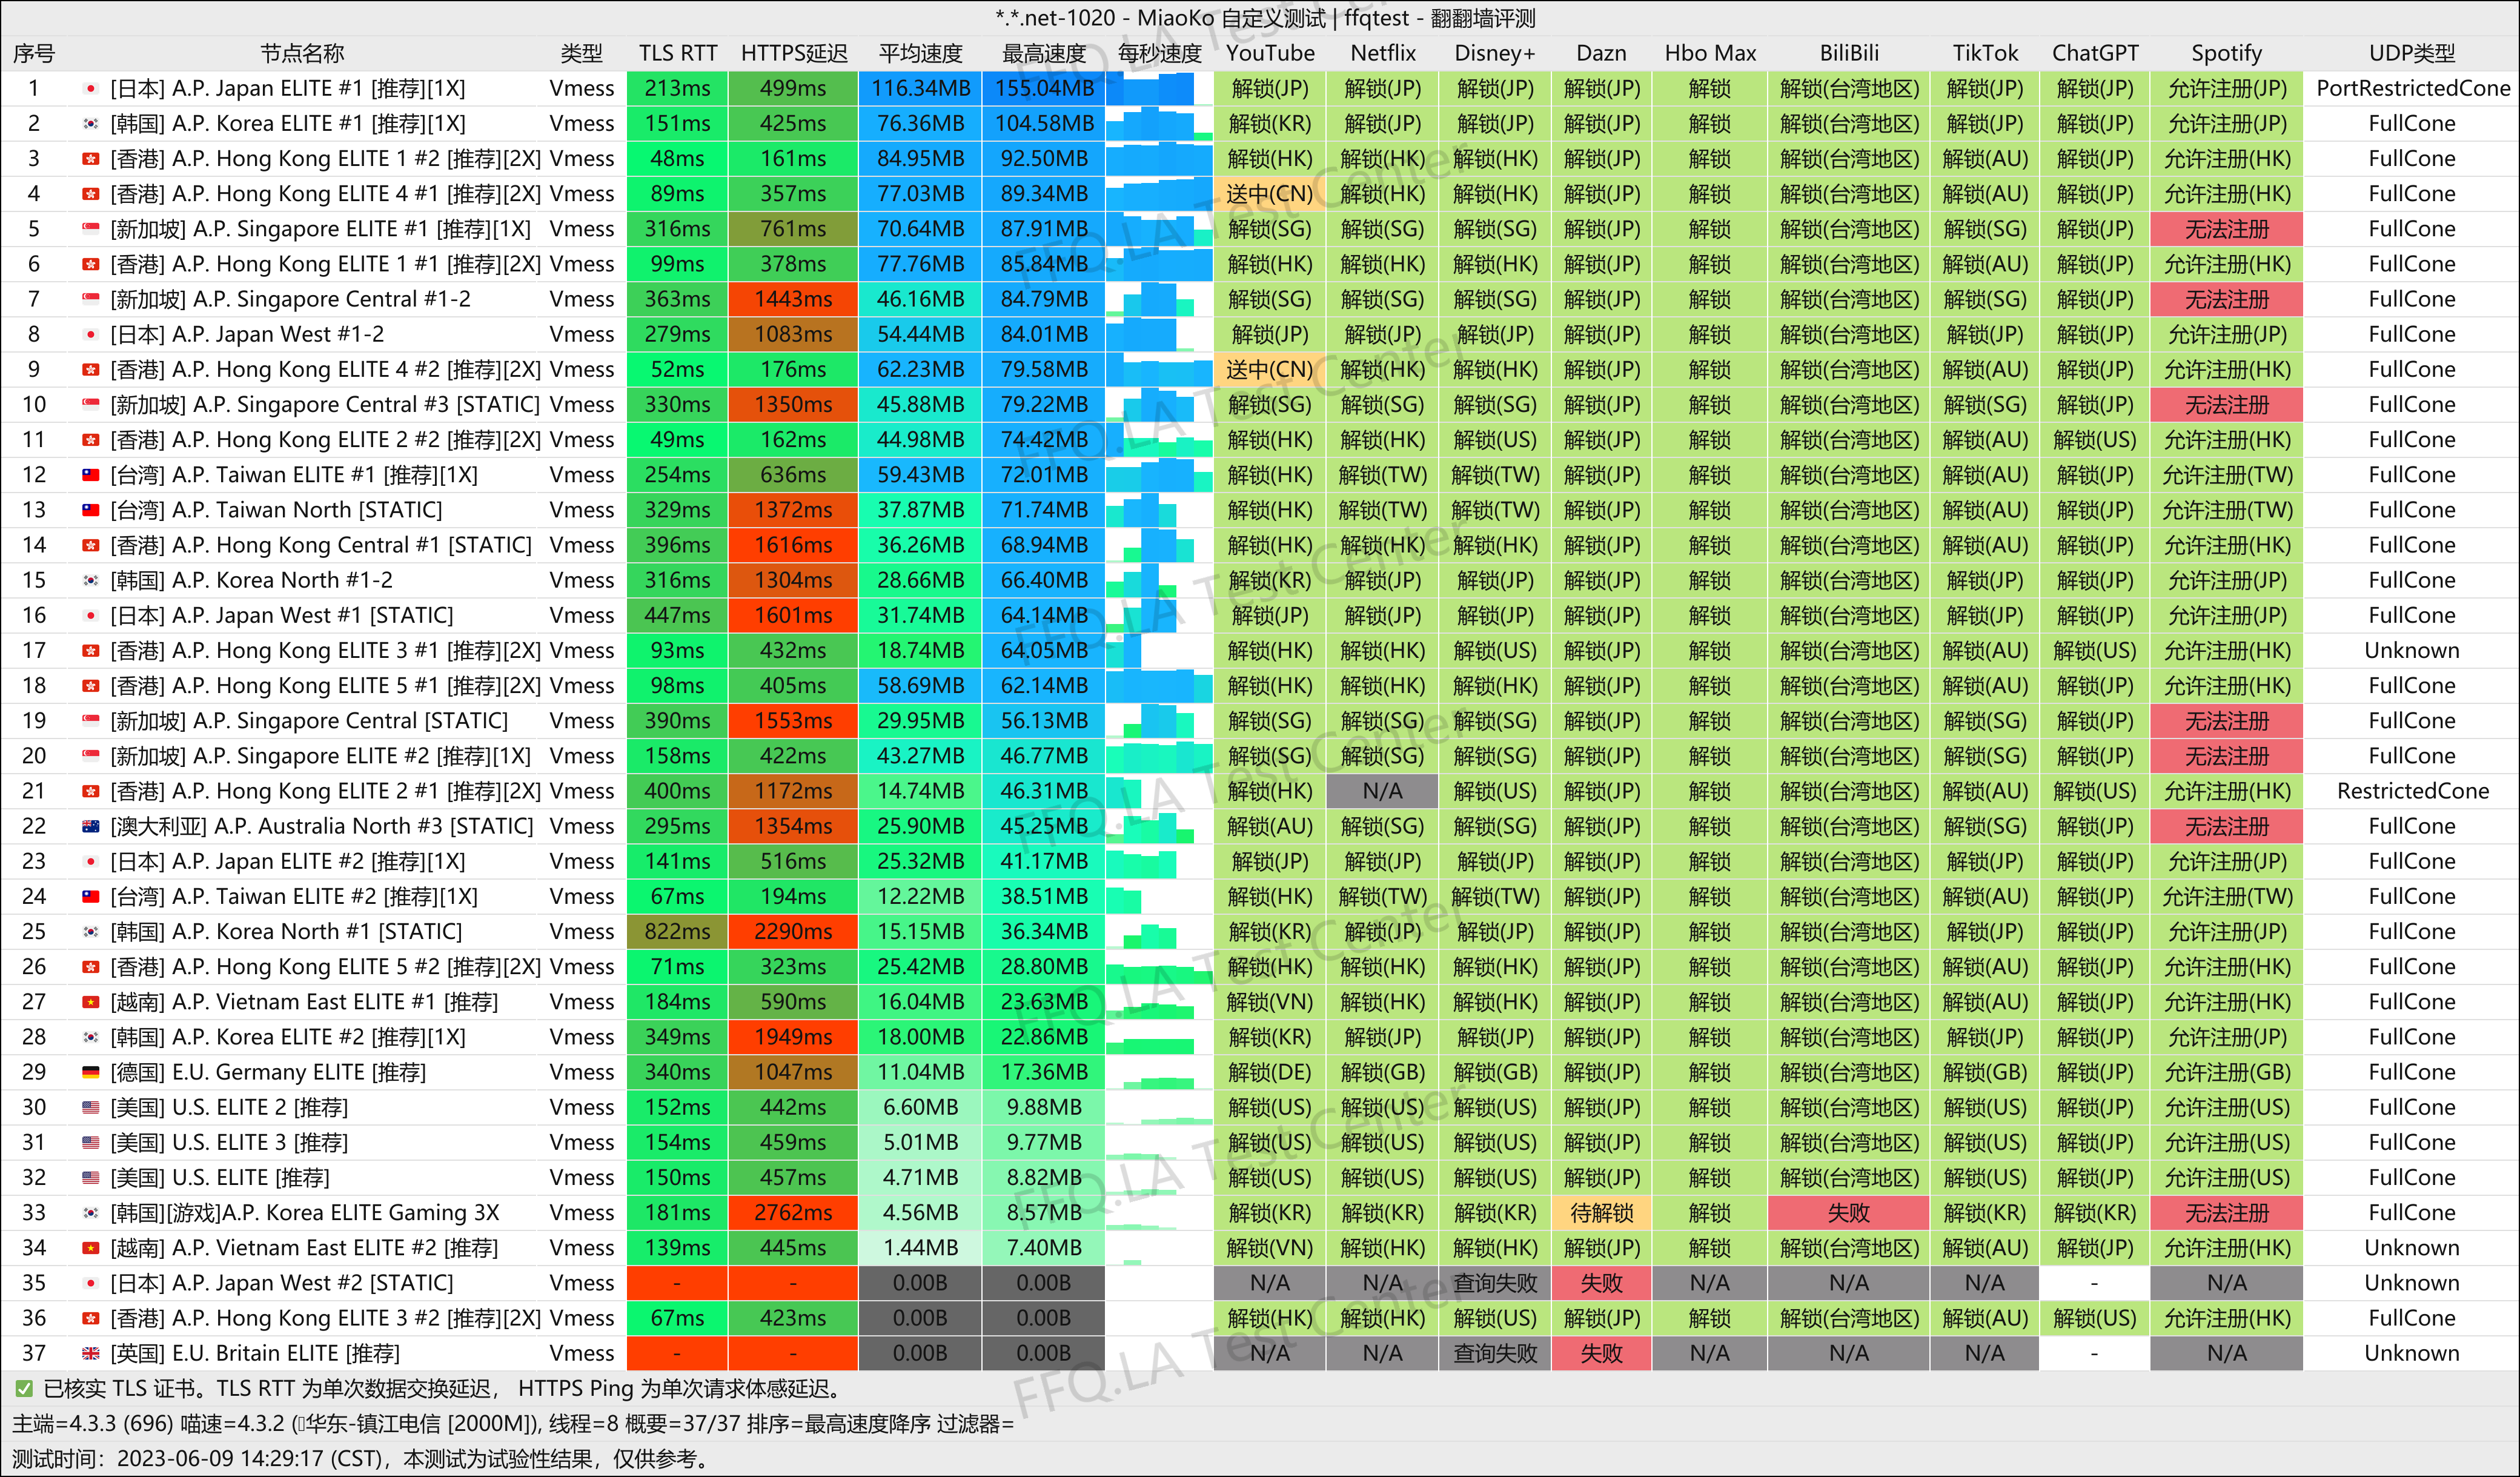Viewport: 2520px width, 1477px height.
Task: Click the UDP类型 column header
Action: click(x=2412, y=53)
